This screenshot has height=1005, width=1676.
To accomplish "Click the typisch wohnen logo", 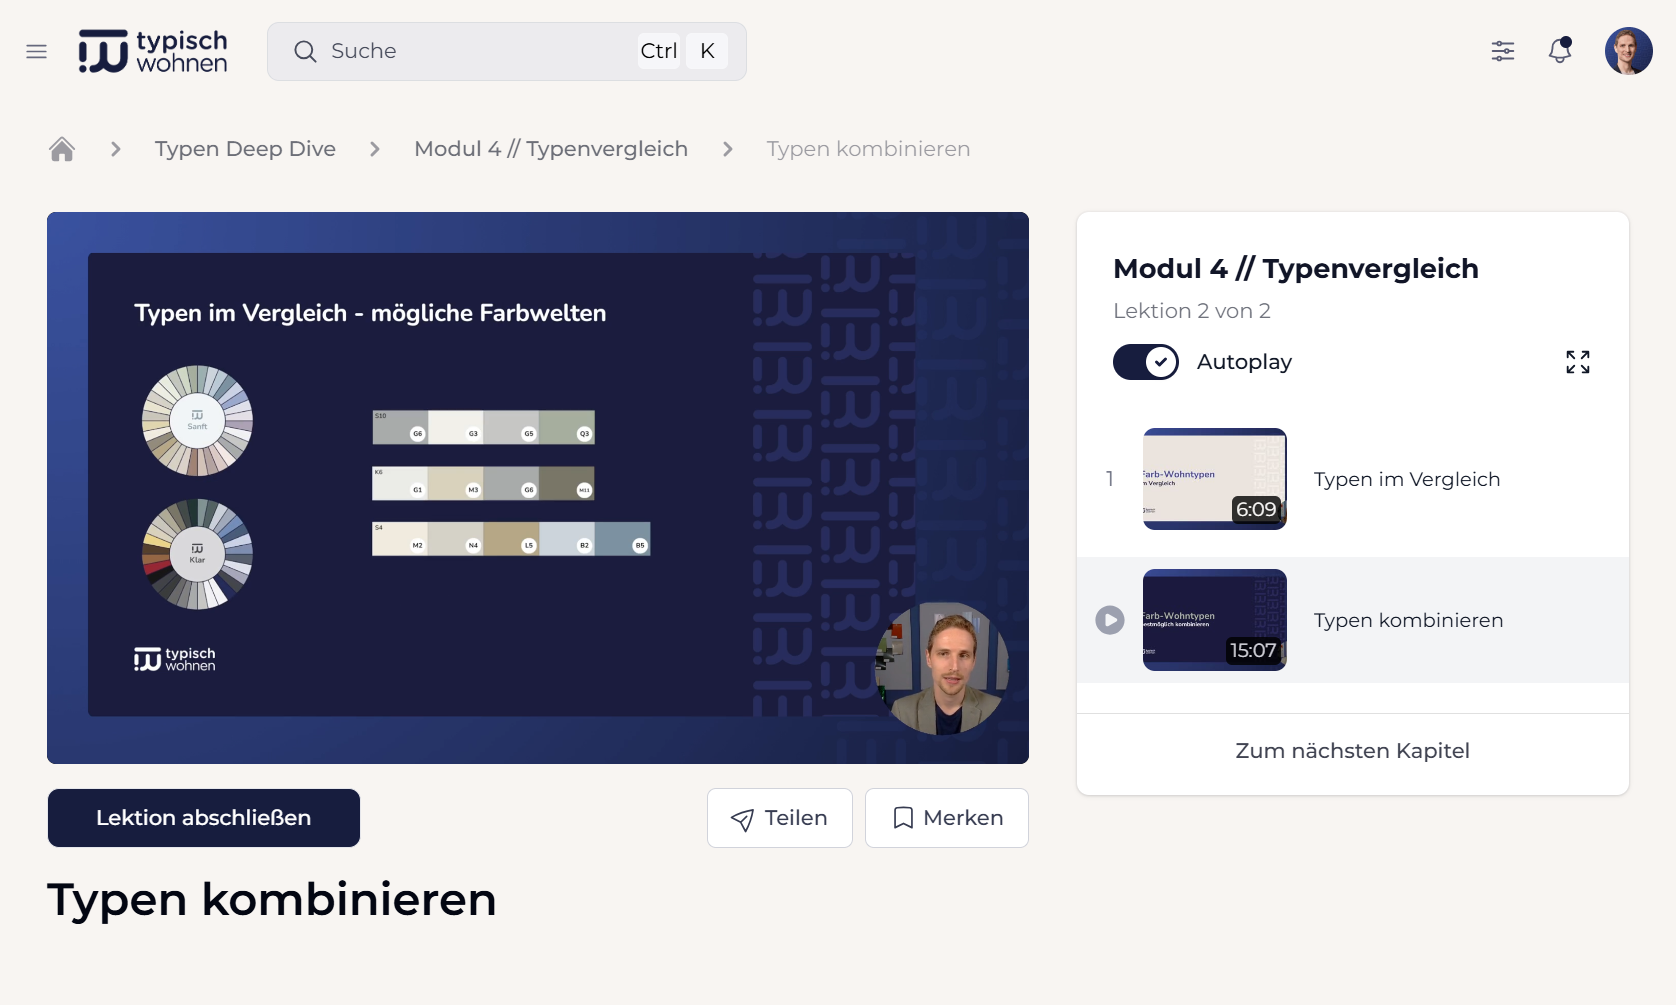I will 153,51.
